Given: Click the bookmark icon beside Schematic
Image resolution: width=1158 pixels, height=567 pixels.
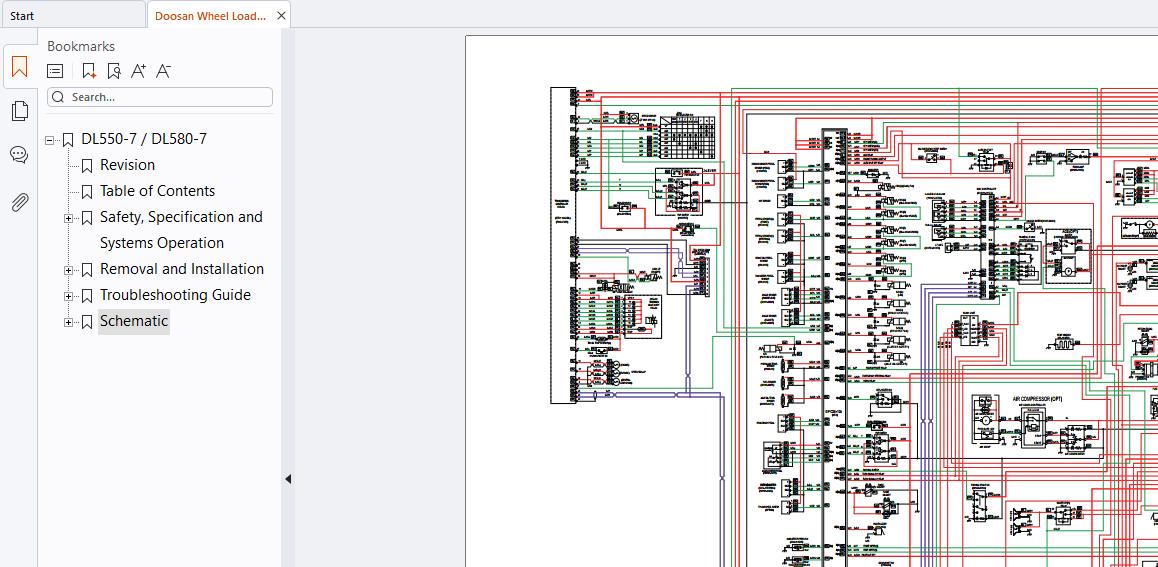Looking at the screenshot, I should tap(86, 321).
